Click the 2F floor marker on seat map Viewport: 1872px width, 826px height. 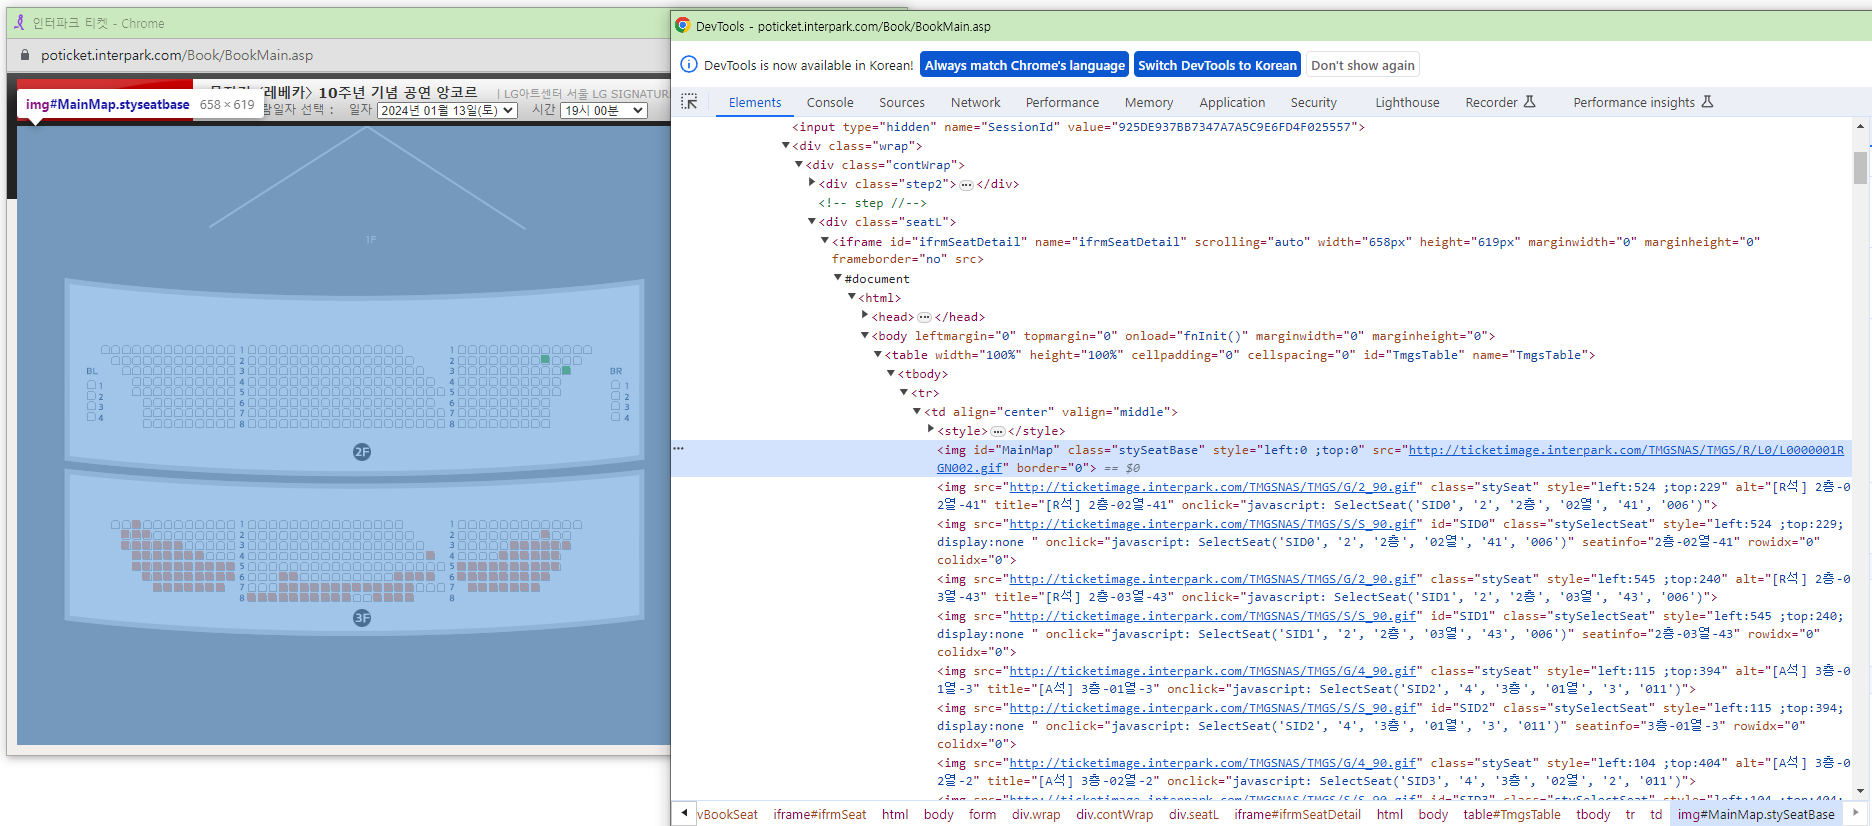coord(362,452)
